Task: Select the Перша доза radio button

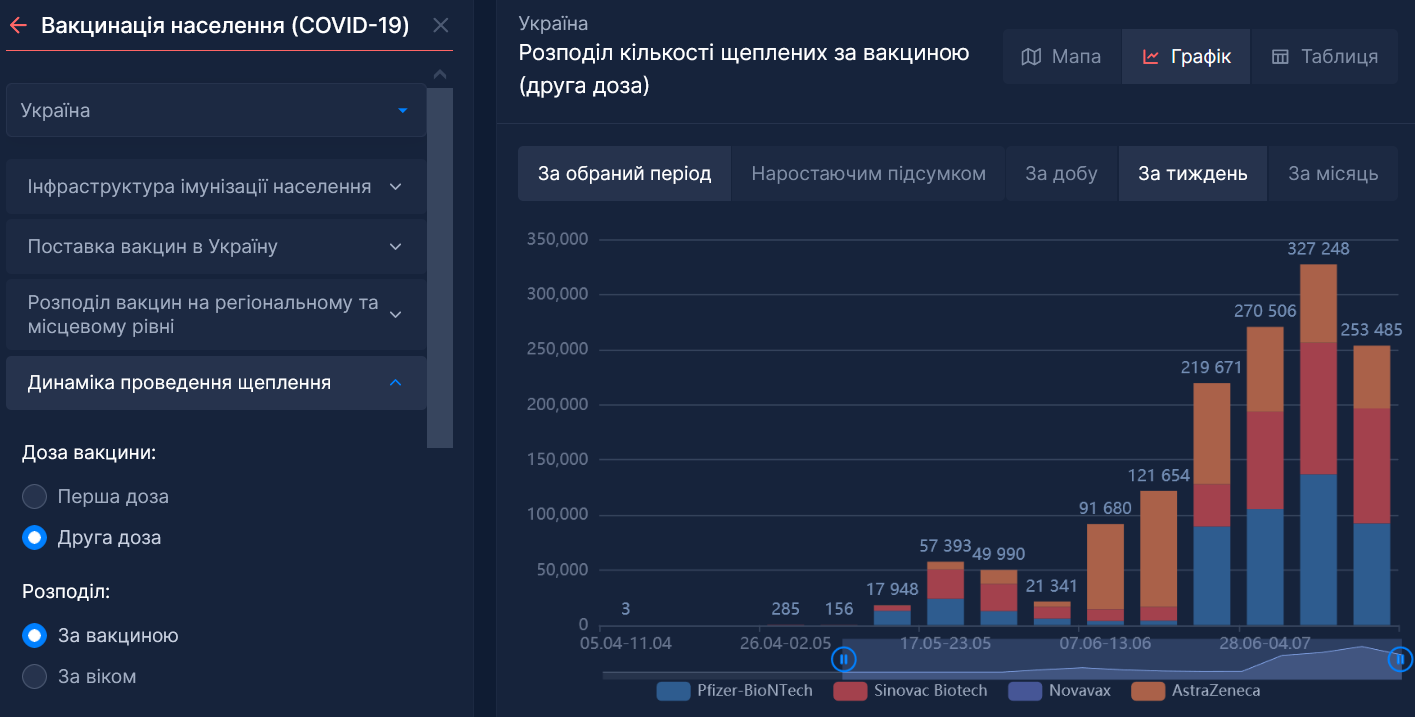Action: (35, 497)
